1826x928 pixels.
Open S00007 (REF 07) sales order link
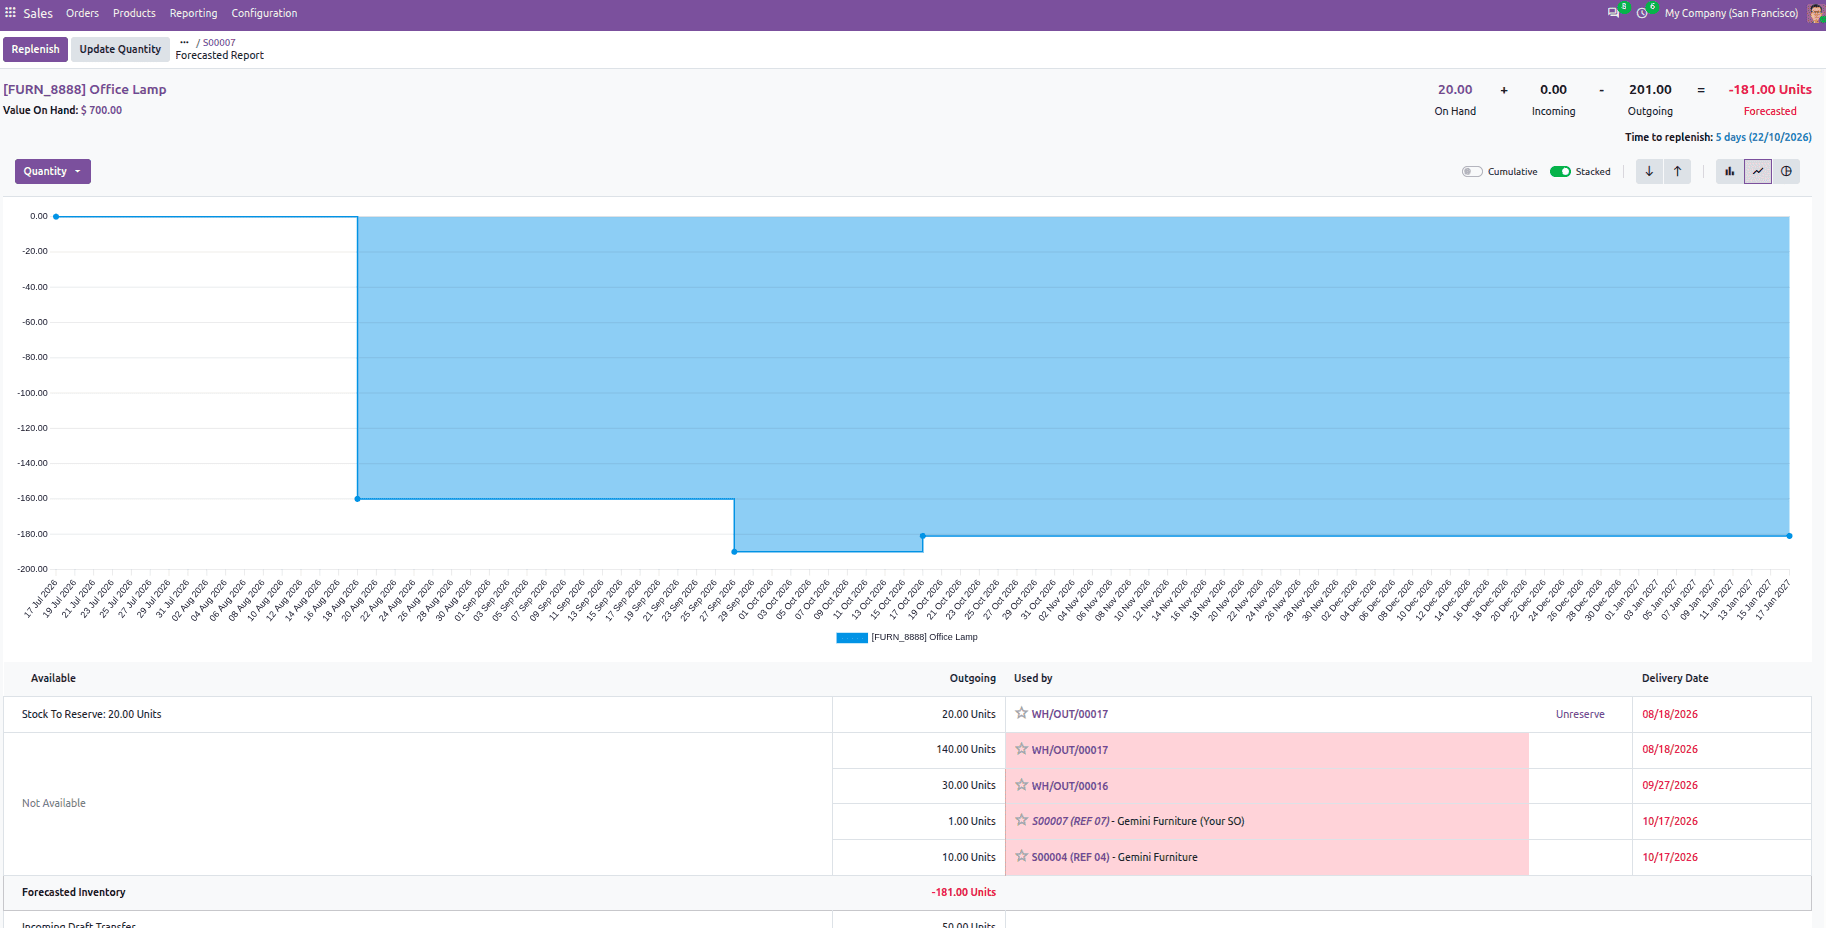point(1071,821)
